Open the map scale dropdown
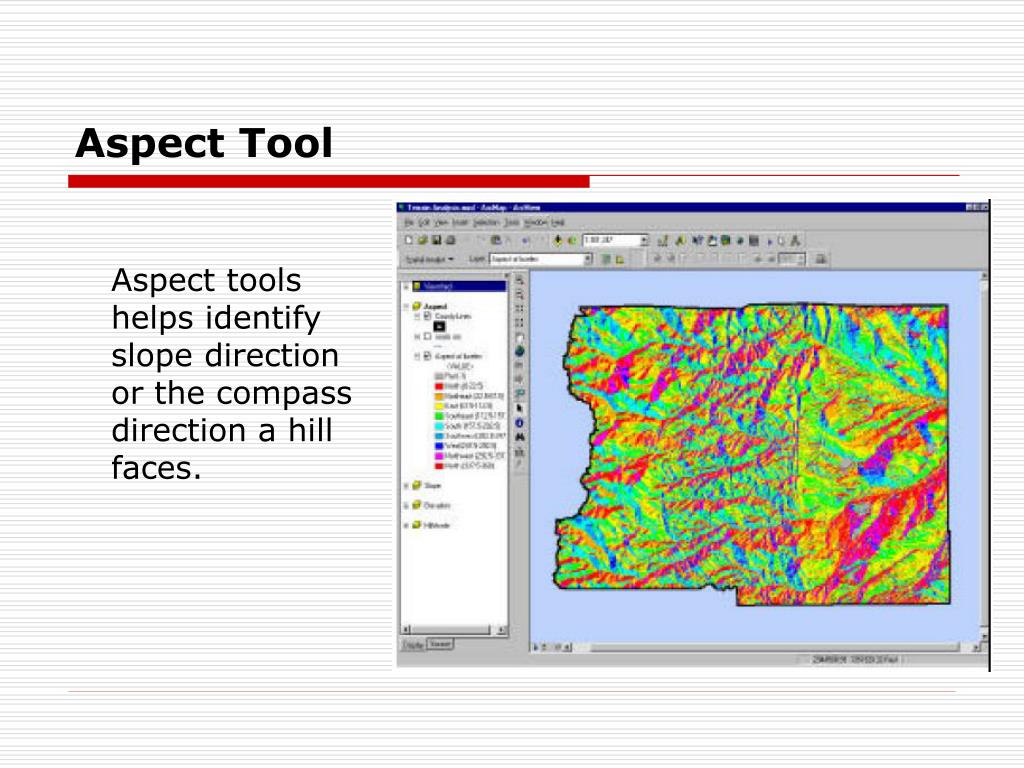Screen dimensions: 1024x768 pos(644,241)
